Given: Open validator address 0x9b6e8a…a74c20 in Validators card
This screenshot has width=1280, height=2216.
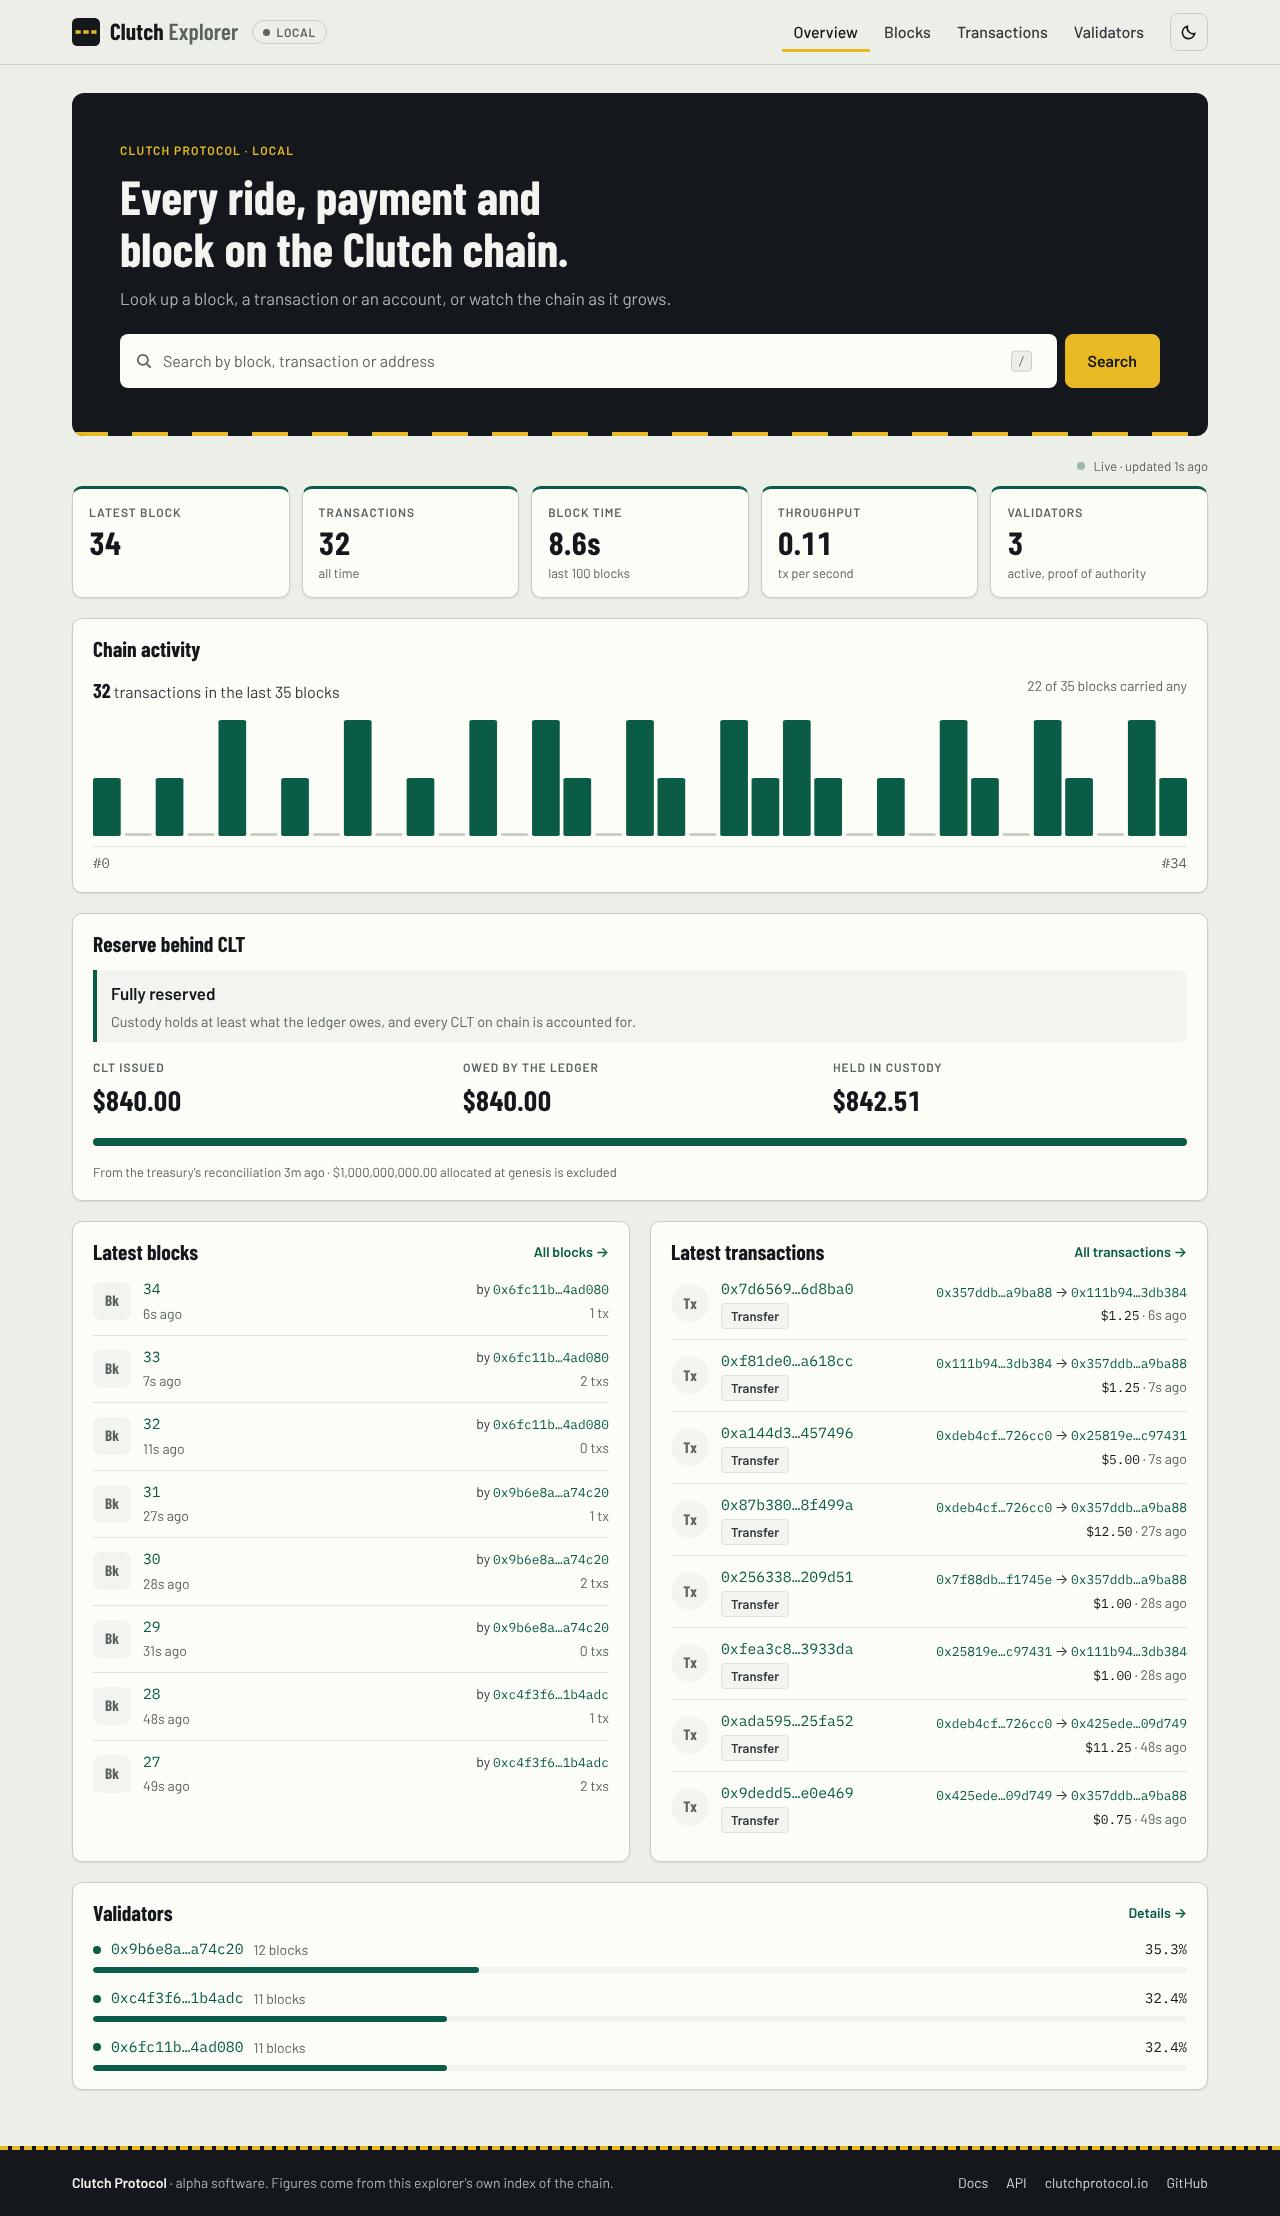Looking at the screenshot, I should click(177, 1949).
